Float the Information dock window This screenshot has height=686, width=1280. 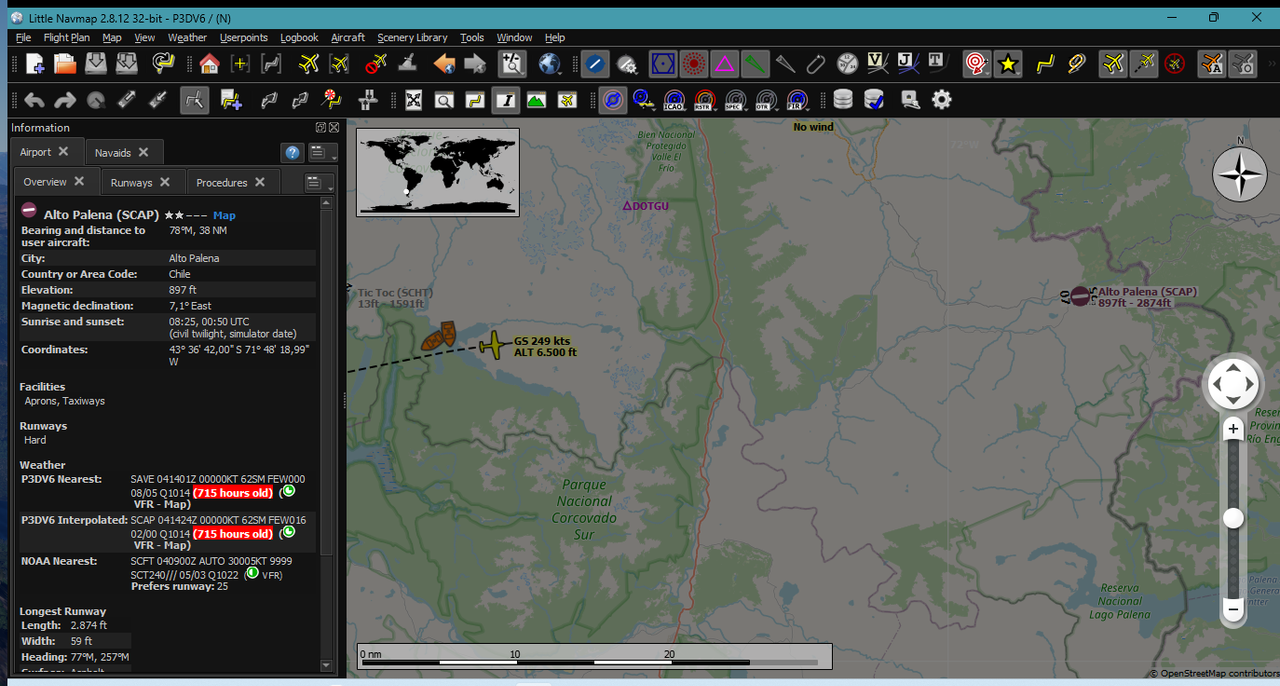point(321,127)
